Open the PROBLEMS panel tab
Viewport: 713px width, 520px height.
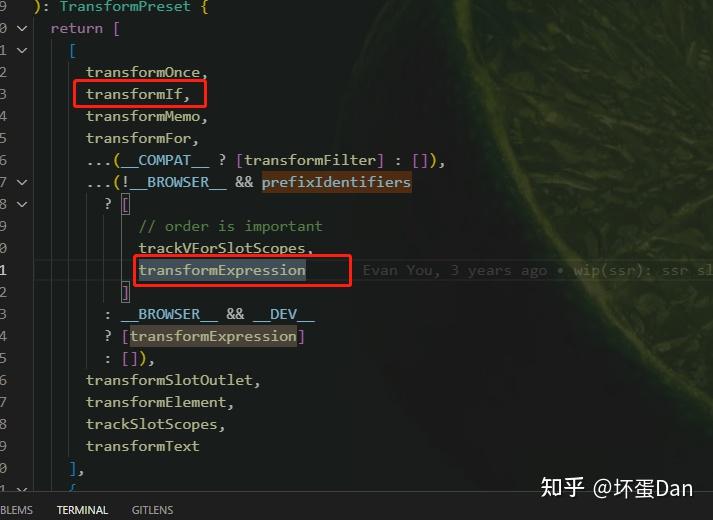[16, 510]
